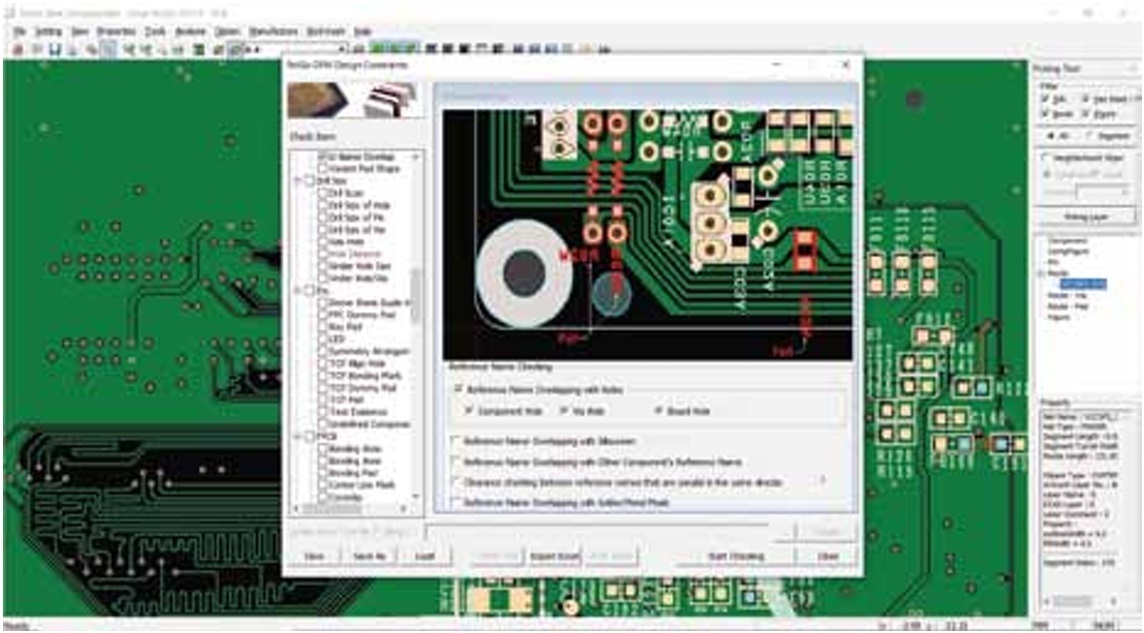Collapse the Drill Size tree group
This screenshot has width=1144, height=633.
297,181
